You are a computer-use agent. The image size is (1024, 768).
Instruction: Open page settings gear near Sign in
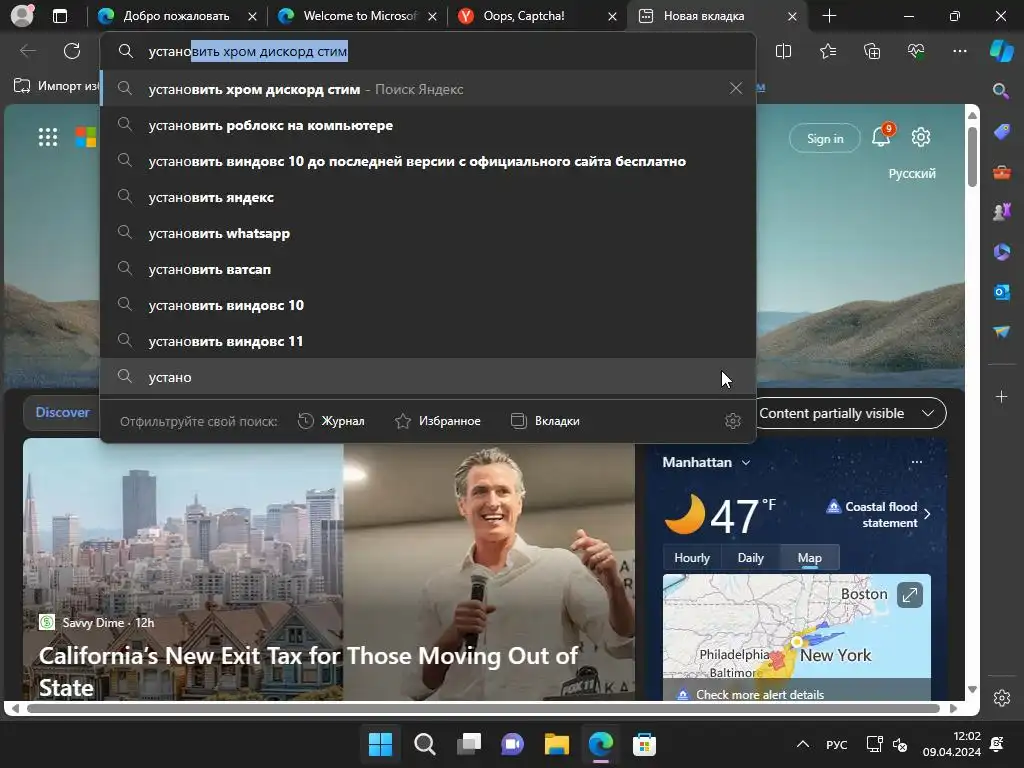coord(921,137)
